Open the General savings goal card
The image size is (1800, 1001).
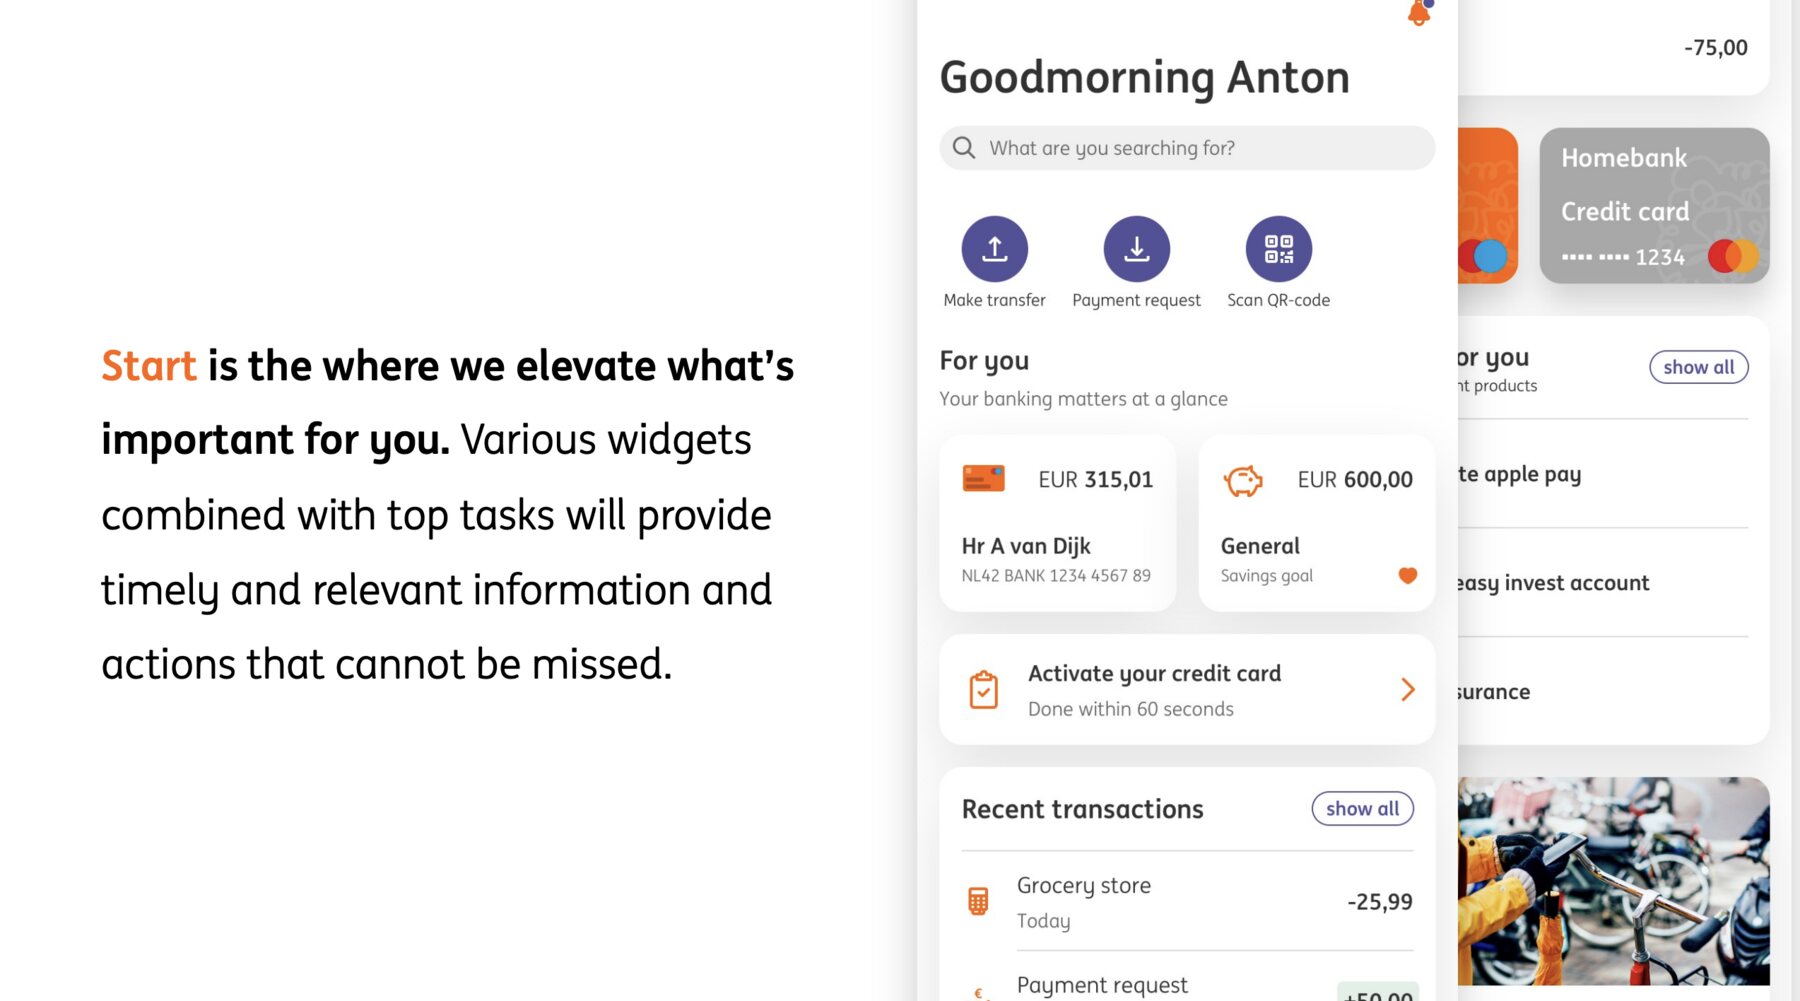(x=1316, y=523)
